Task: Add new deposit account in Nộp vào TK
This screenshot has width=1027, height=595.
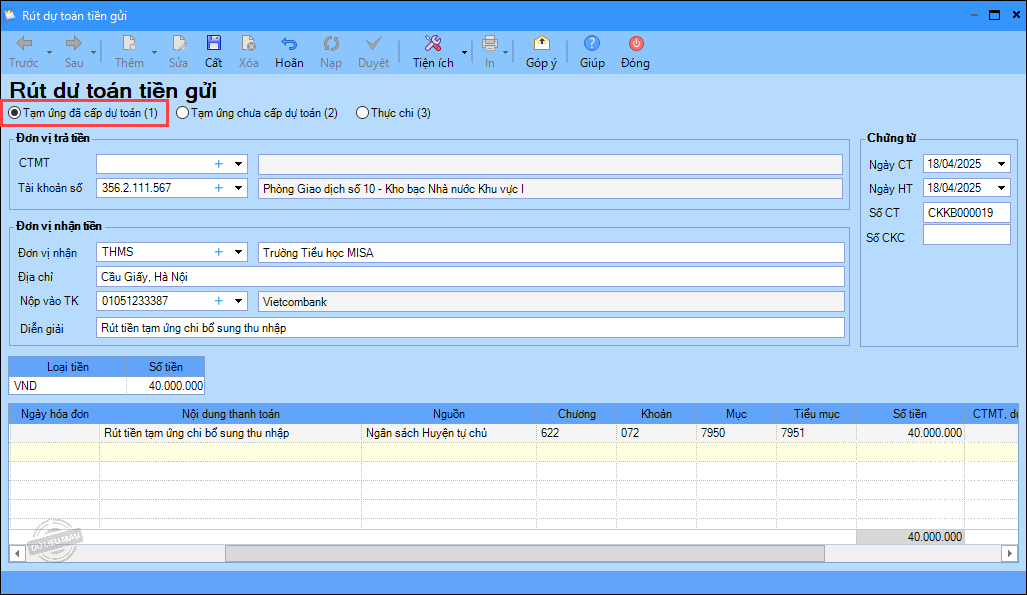Action: click(x=219, y=301)
